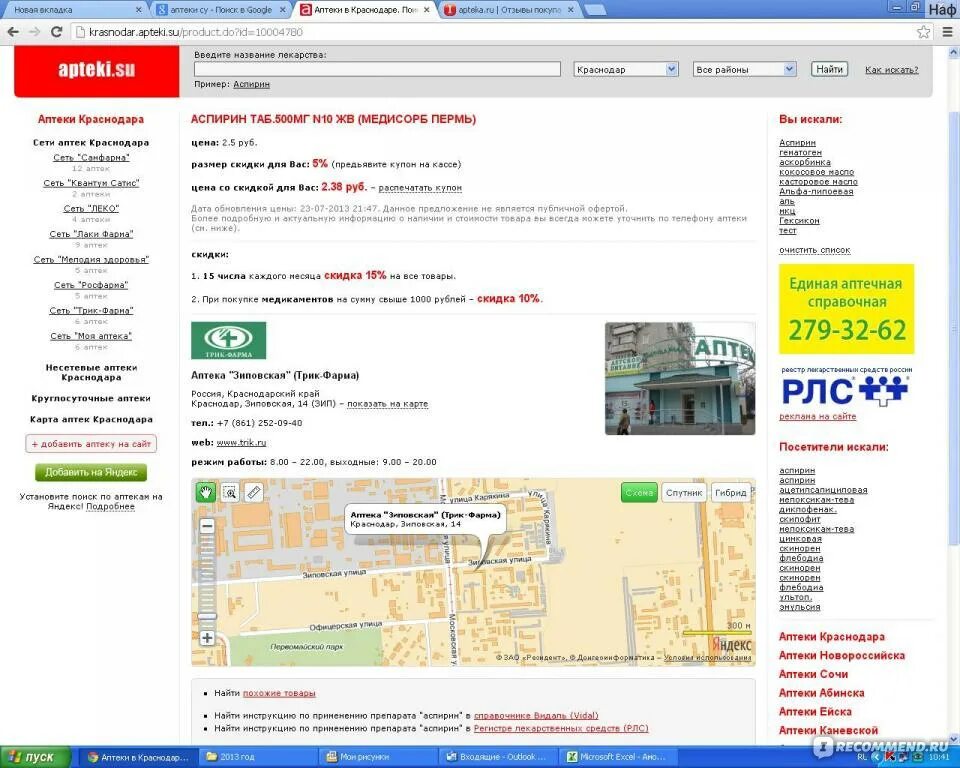Image resolution: width=960 pixels, height=768 pixels.
Task: Open справочнике Видаль (Vidal) link
Action: [536, 715]
